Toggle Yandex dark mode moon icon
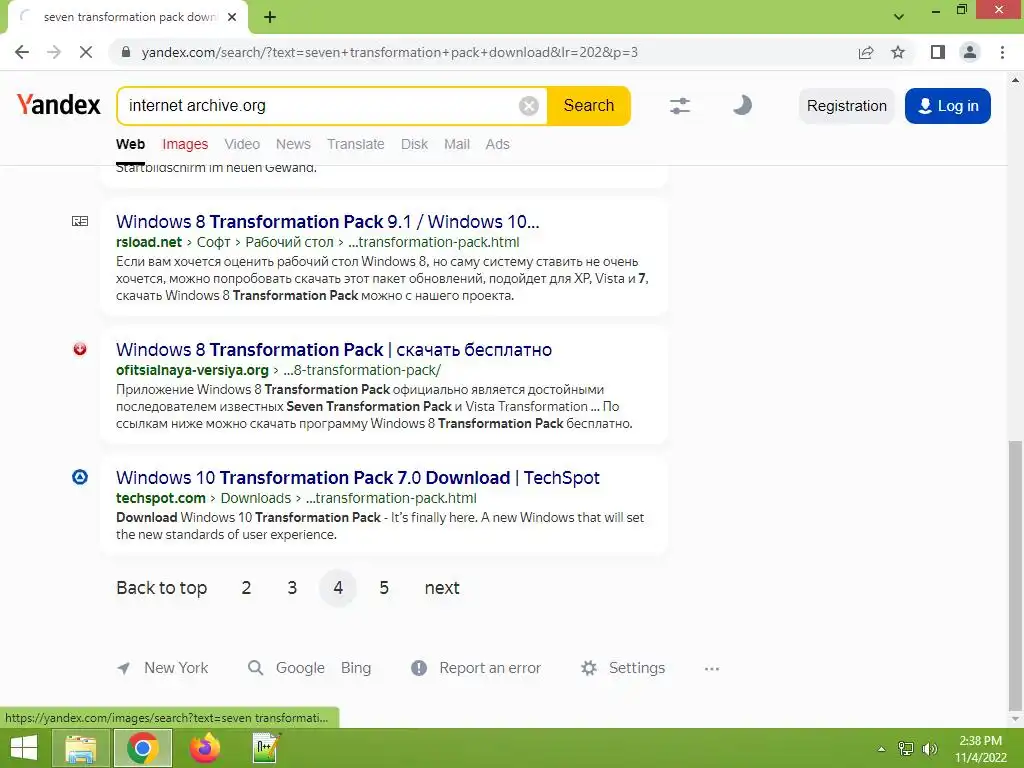This screenshot has width=1024, height=768. pyautogui.click(x=742, y=105)
